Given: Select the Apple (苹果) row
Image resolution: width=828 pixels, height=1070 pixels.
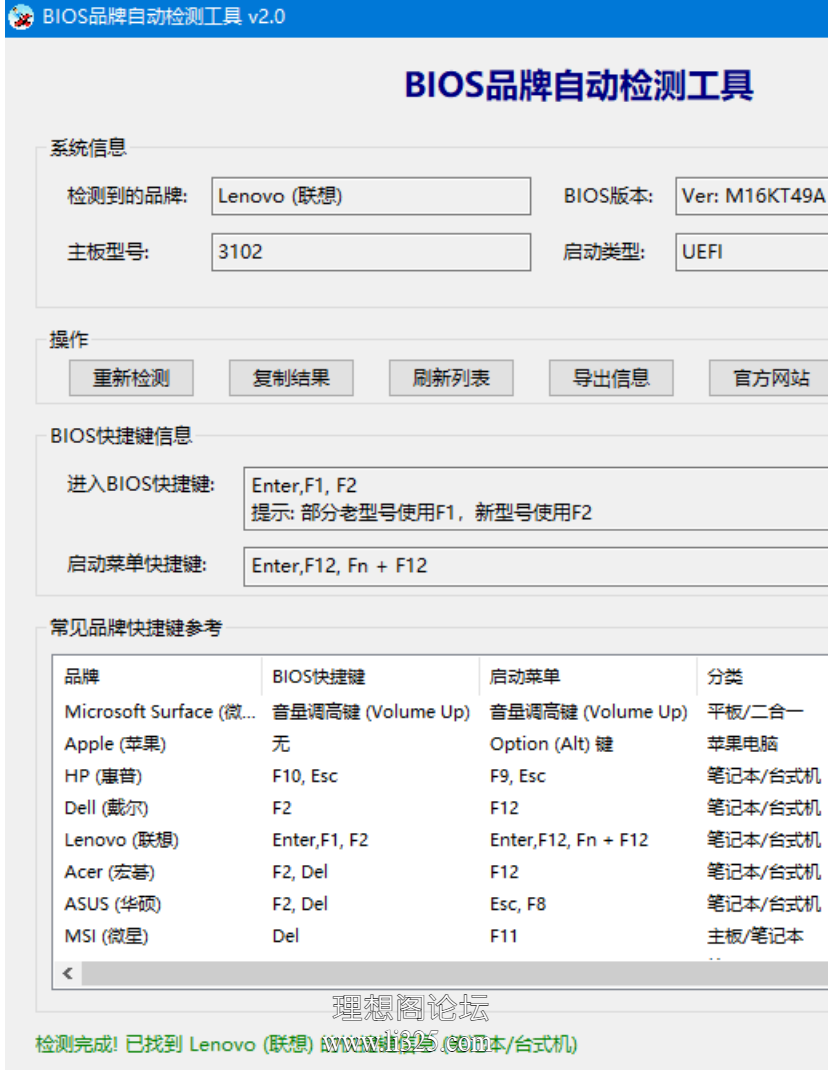Looking at the screenshot, I should click(x=440, y=744).
